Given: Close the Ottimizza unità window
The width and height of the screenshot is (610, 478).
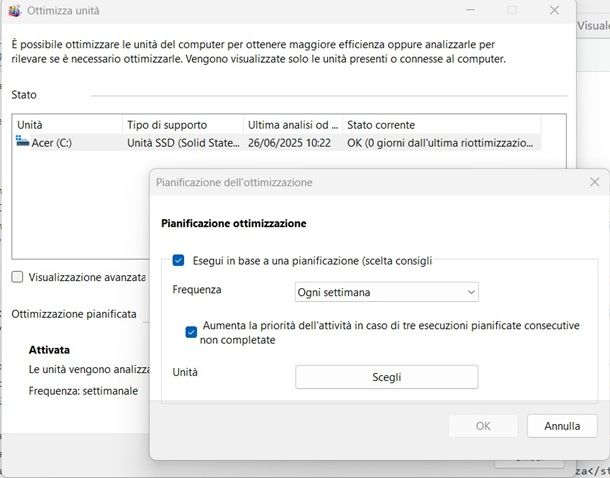Looking at the screenshot, I should [x=554, y=10].
